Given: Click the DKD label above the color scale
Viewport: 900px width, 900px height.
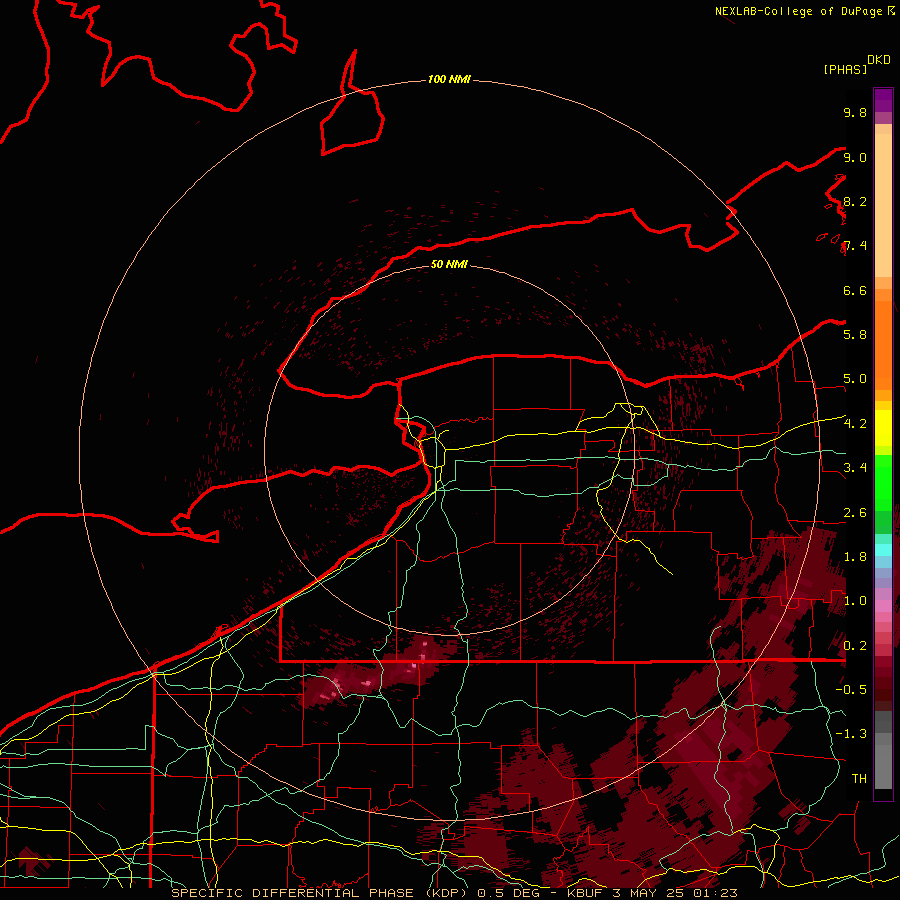Looking at the screenshot, I should click(x=879, y=60).
